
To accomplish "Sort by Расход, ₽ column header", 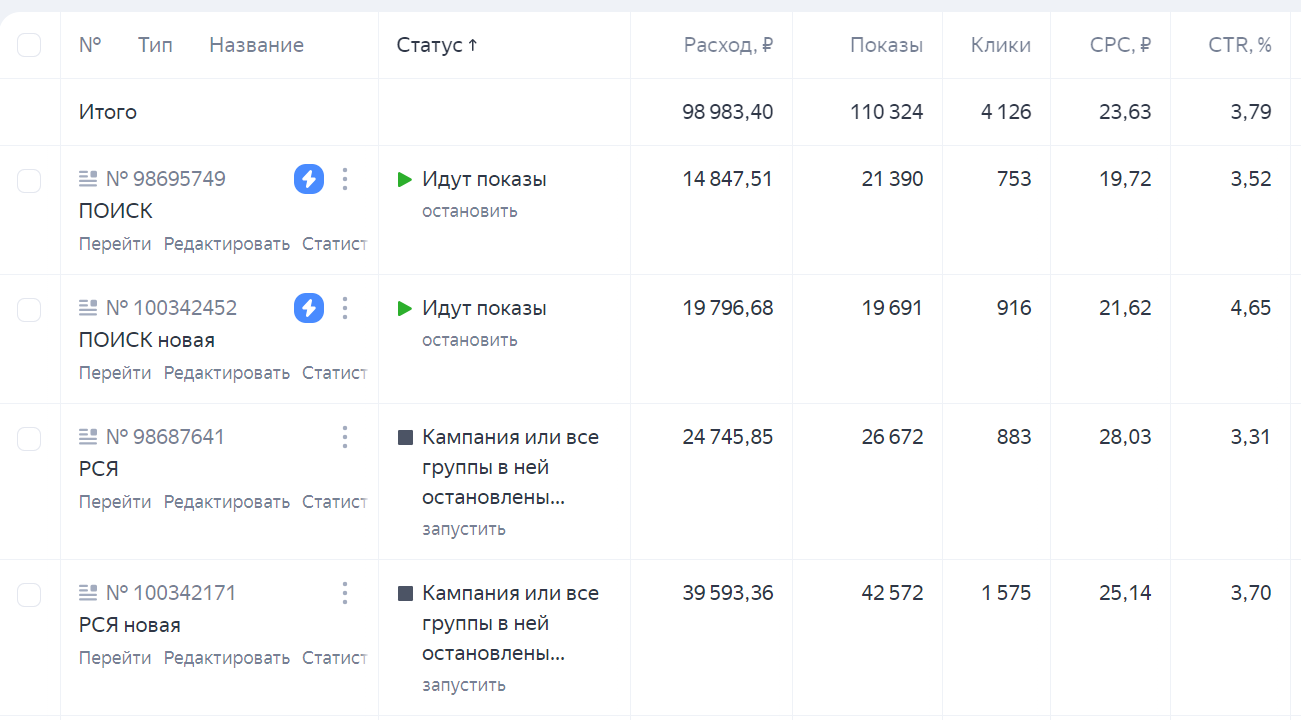I will (x=728, y=45).
